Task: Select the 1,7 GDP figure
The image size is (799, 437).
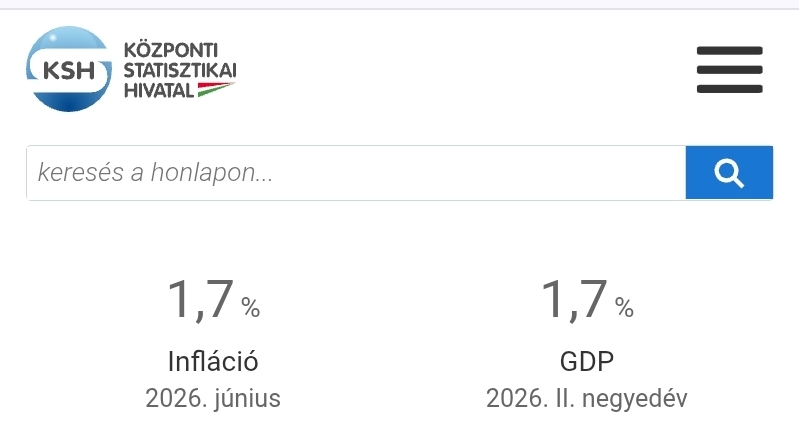Action: 574,299
